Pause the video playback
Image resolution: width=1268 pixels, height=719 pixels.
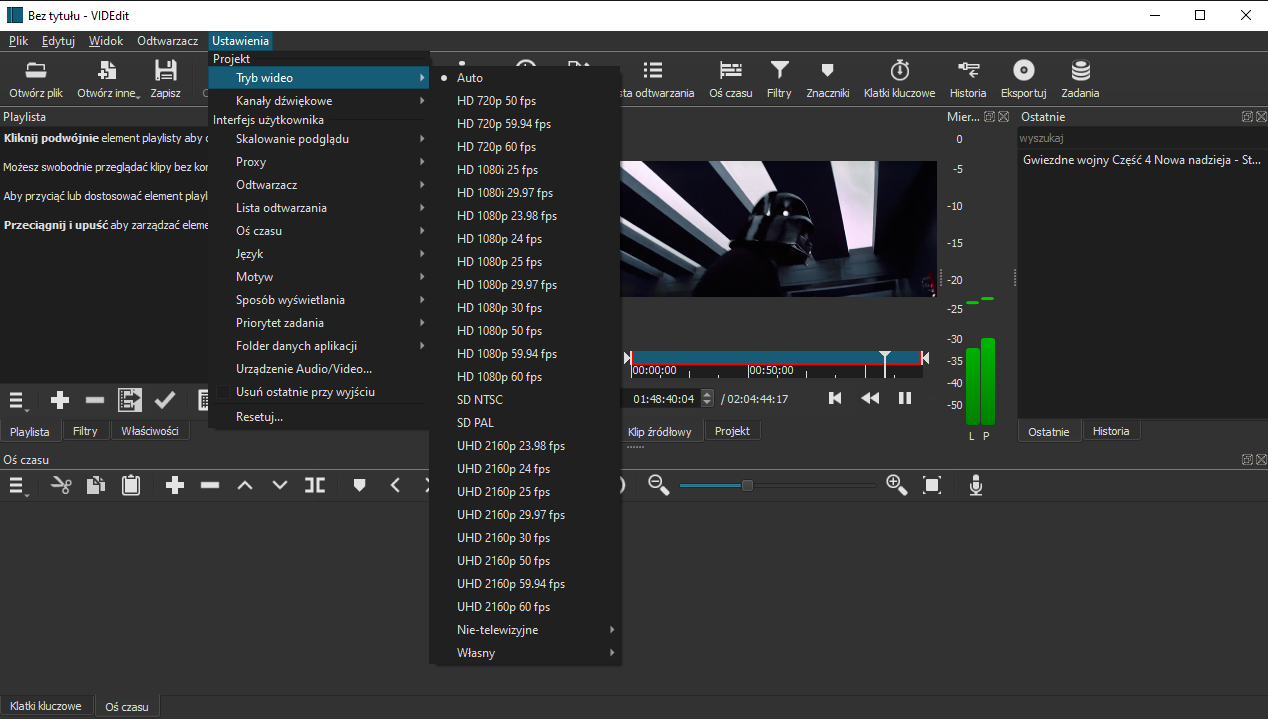[x=905, y=398]
